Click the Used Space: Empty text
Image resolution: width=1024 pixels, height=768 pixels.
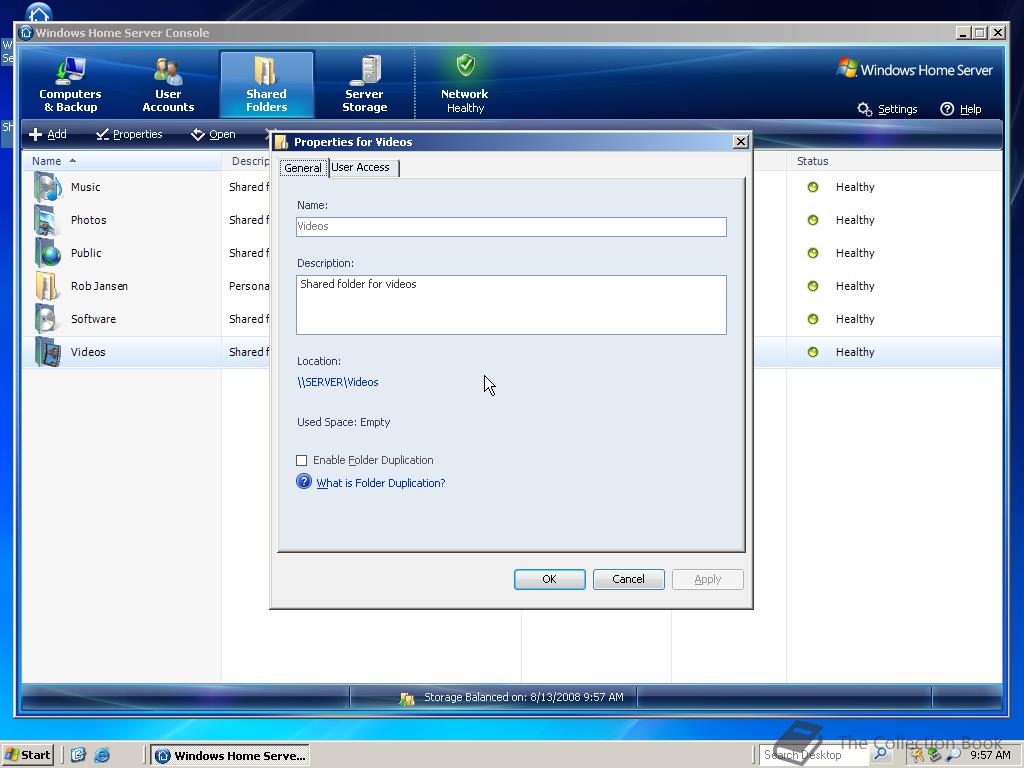tap(344, 422)
